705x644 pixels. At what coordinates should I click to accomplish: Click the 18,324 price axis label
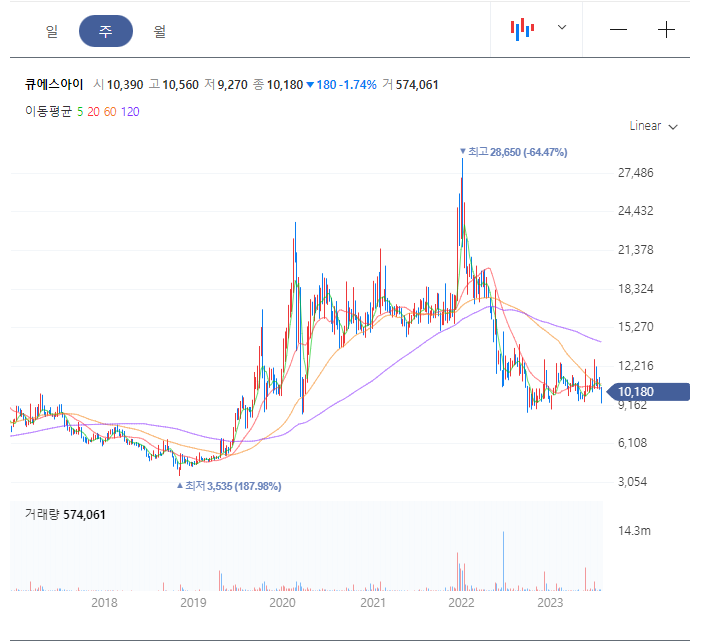click(635, 289)
